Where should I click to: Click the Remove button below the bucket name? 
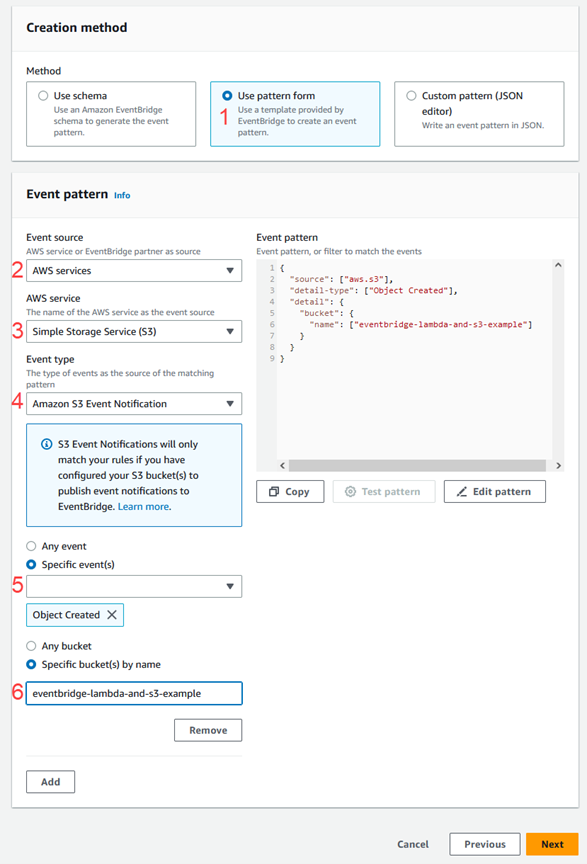207,730
